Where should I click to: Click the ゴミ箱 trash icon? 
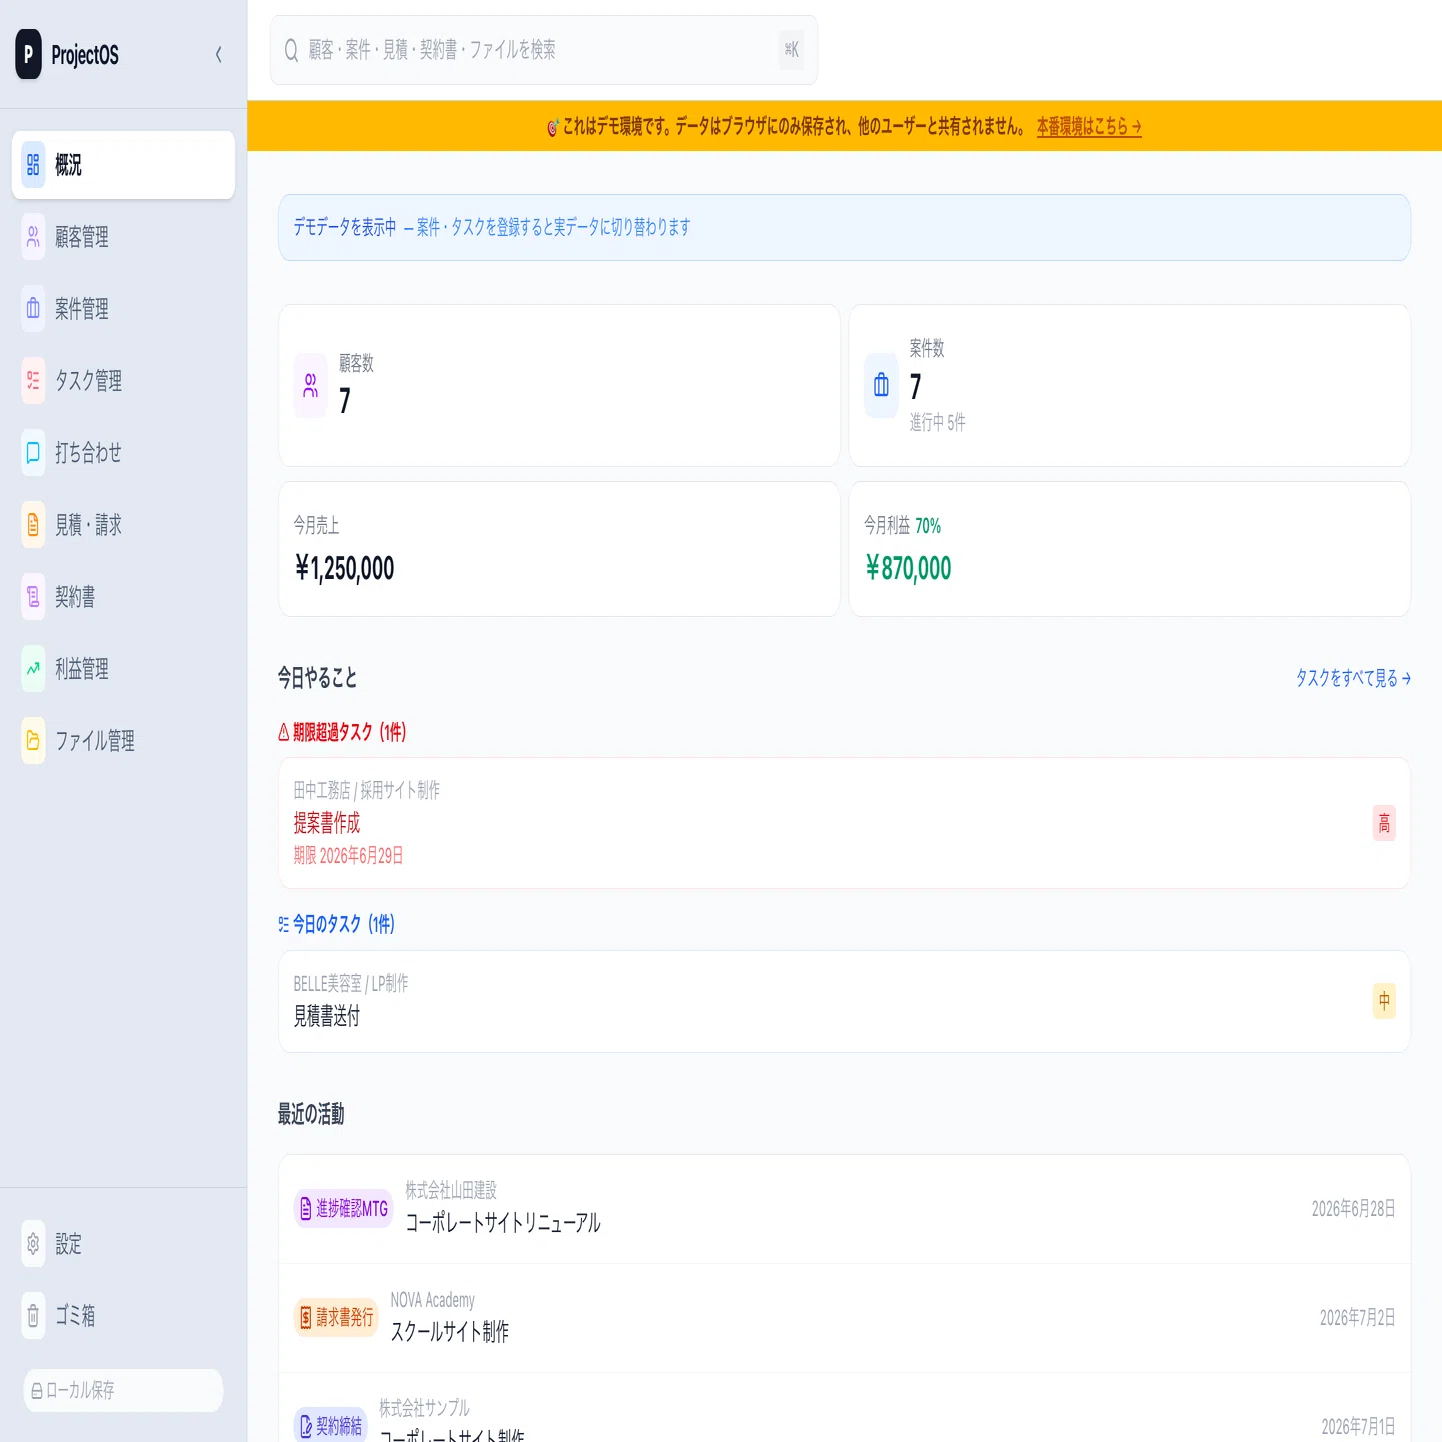click(x=33, y=1316)
